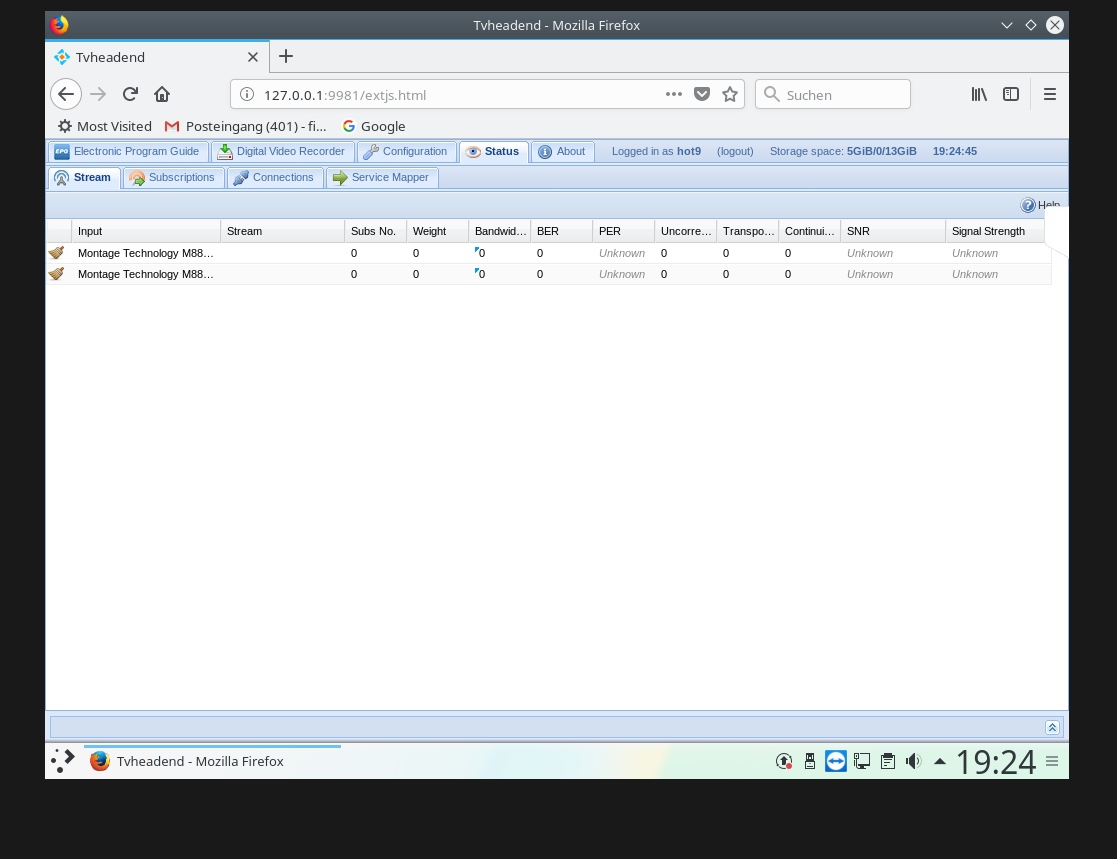Open the Google bookmark

point(374,126)
